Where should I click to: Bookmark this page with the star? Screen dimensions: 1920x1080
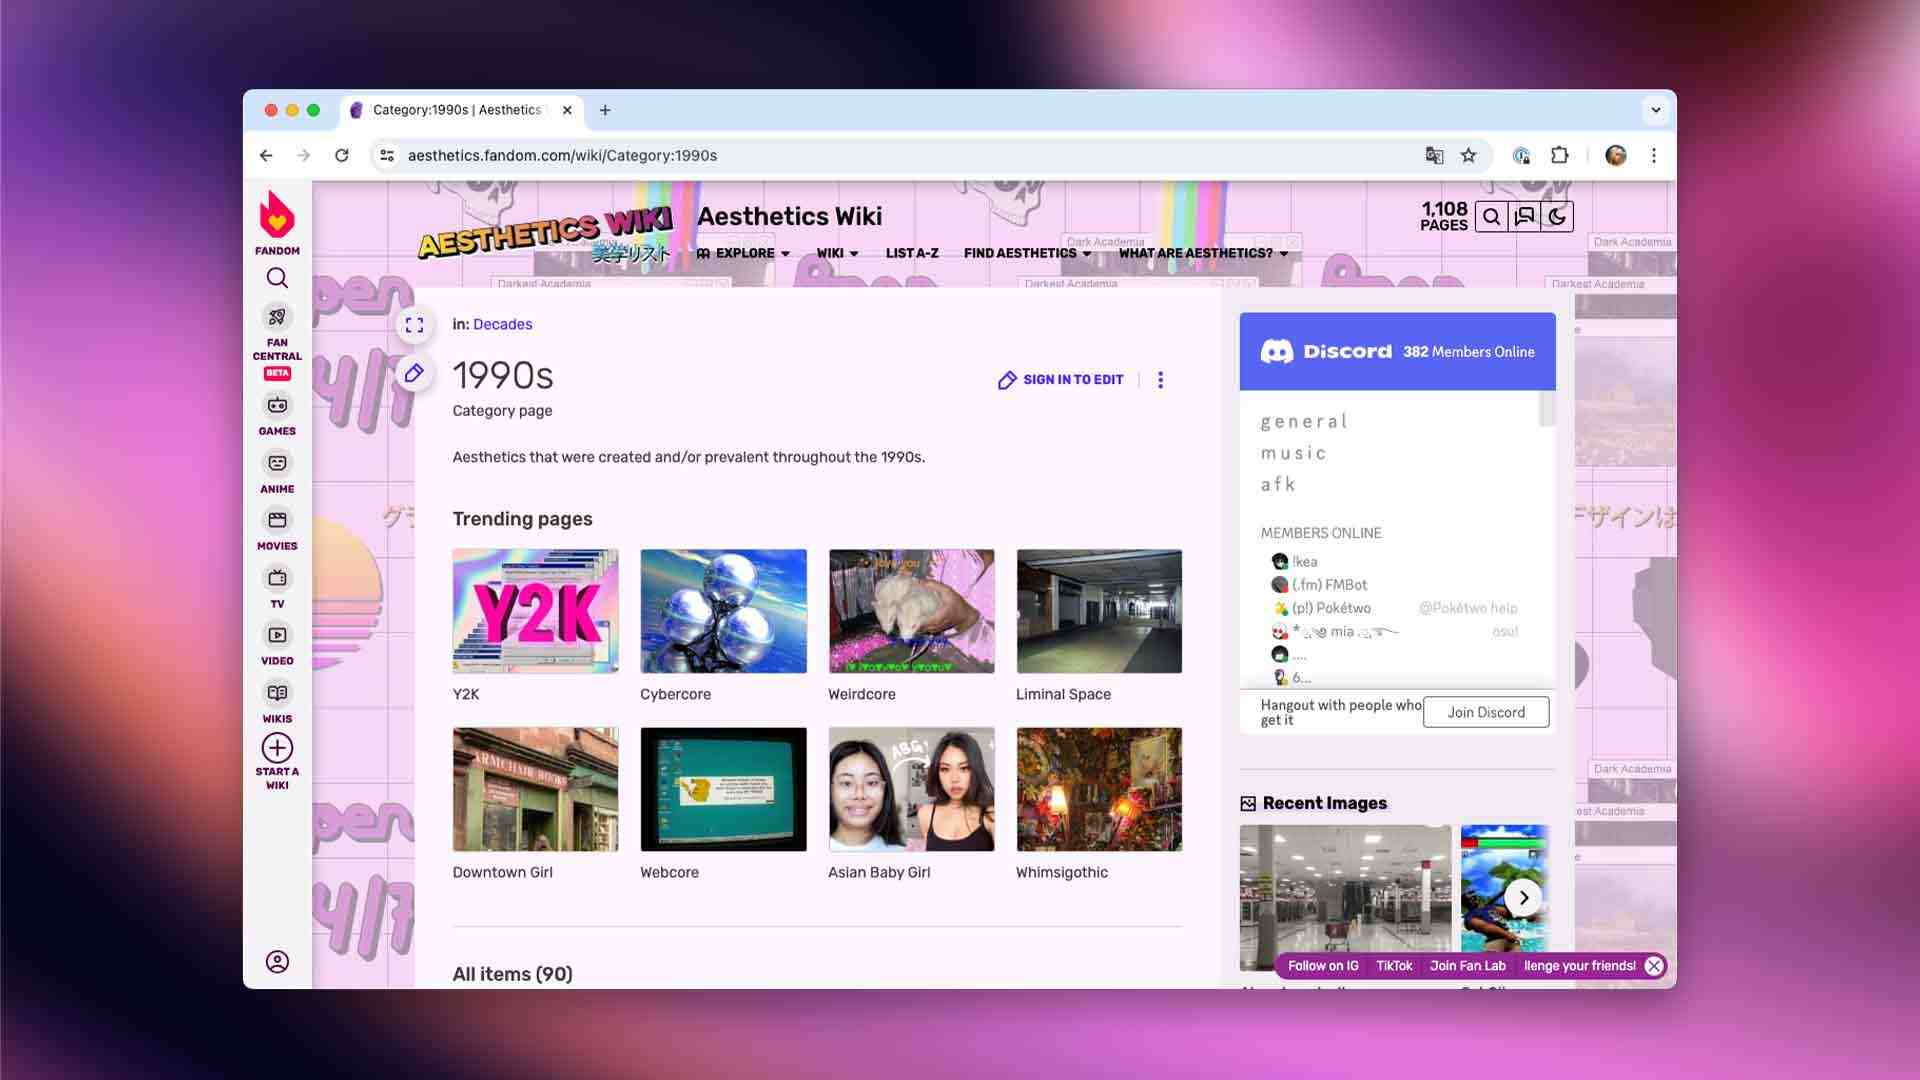point(1468,155)
